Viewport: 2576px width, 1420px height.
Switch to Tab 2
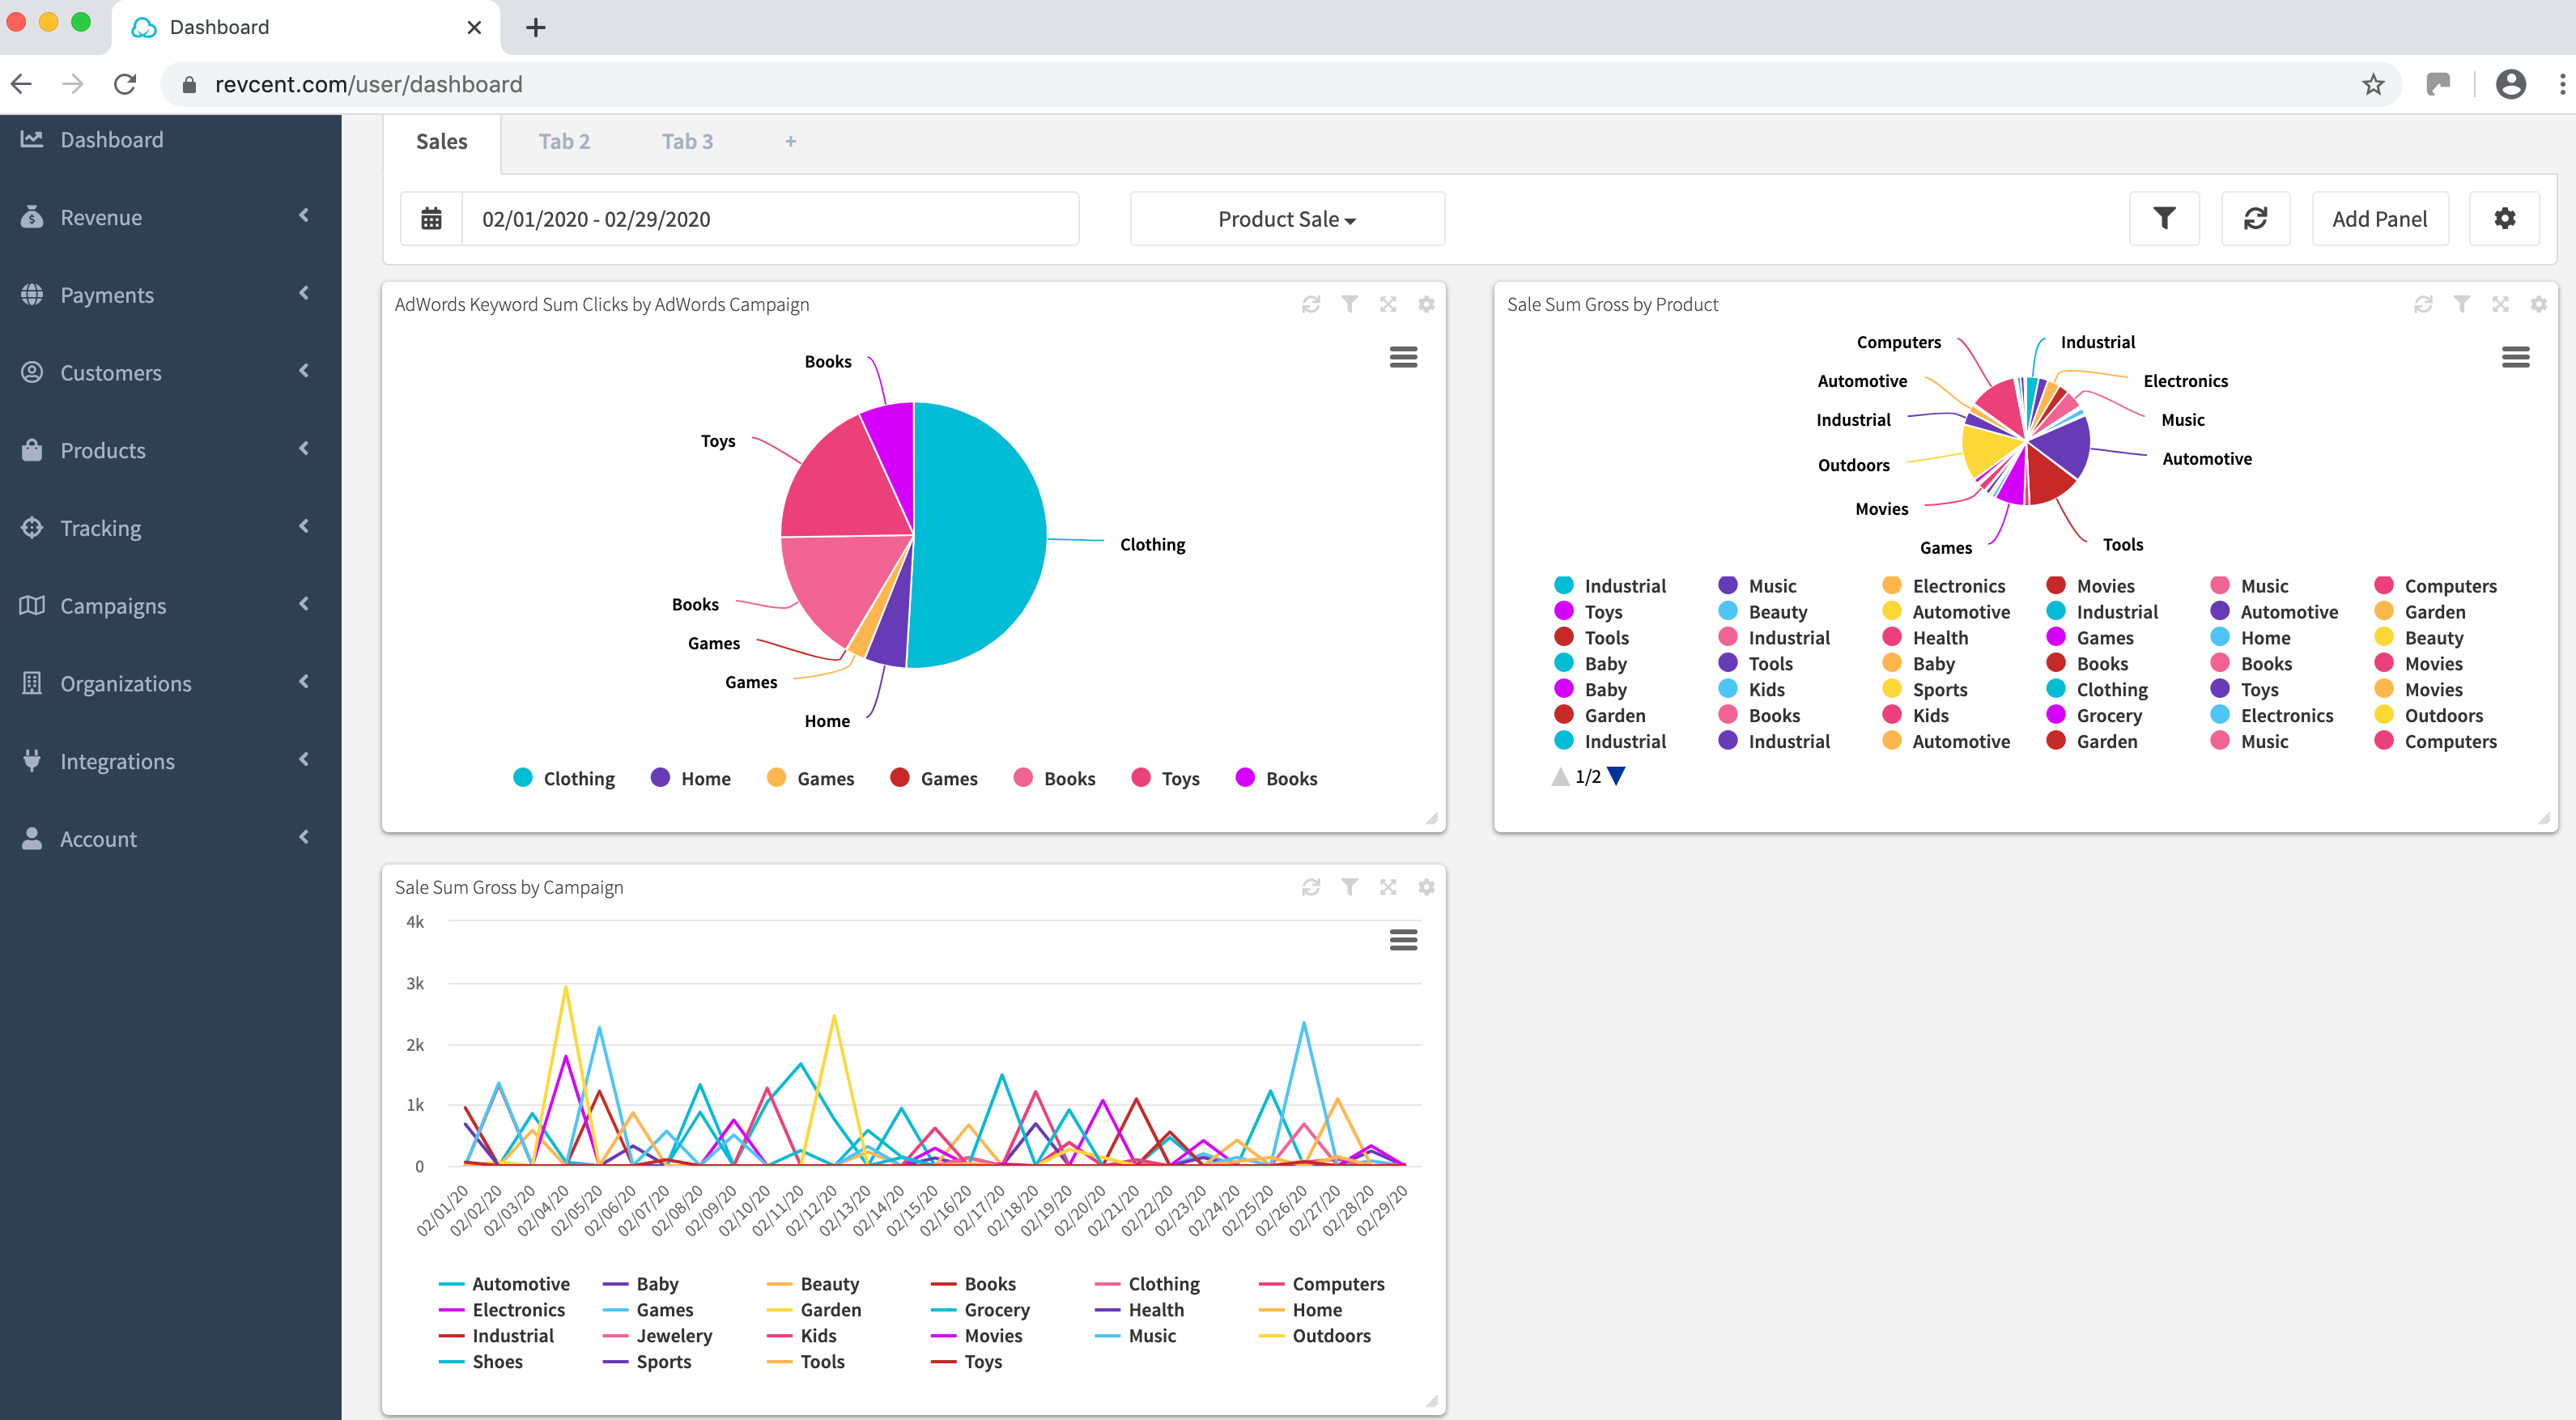[x=564, y=141]
